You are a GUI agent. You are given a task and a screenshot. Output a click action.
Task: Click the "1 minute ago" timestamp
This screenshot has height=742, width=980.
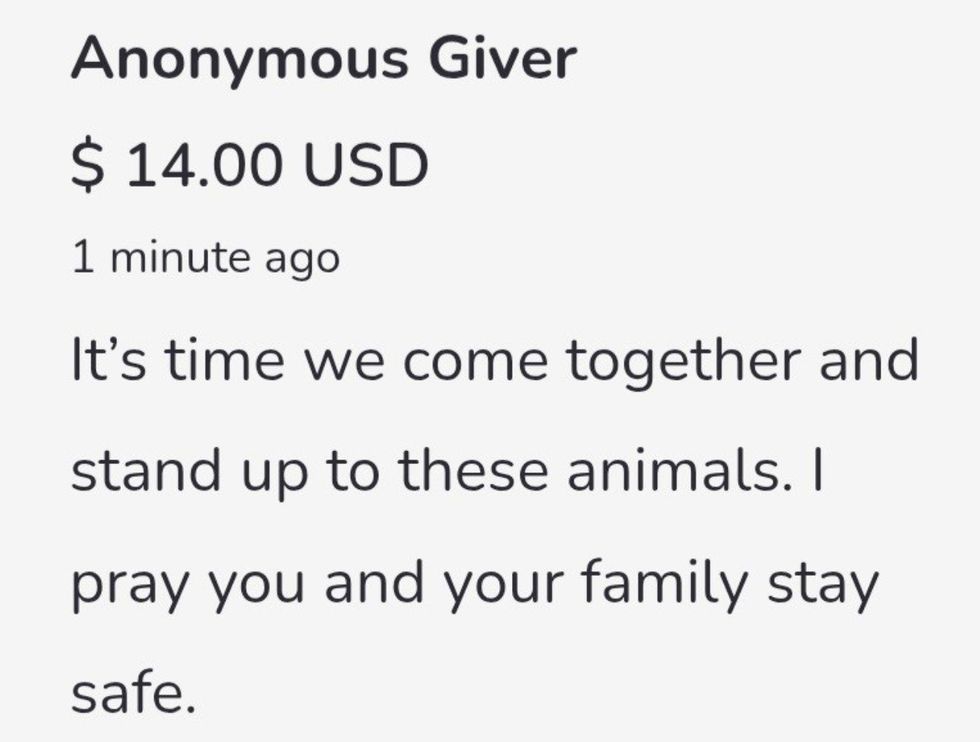[x=205, y=258]
